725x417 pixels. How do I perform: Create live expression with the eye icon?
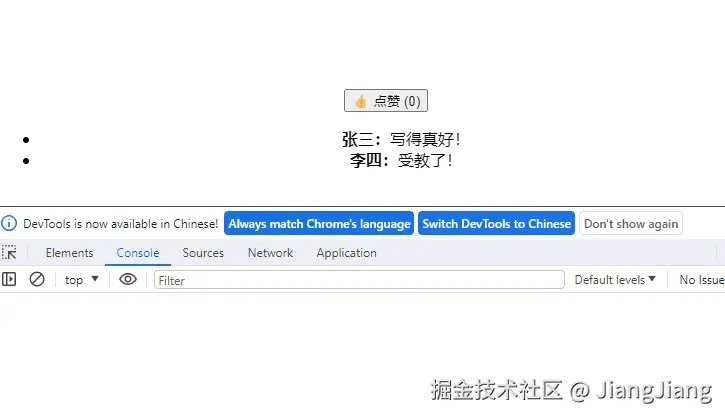click(128, 279)
